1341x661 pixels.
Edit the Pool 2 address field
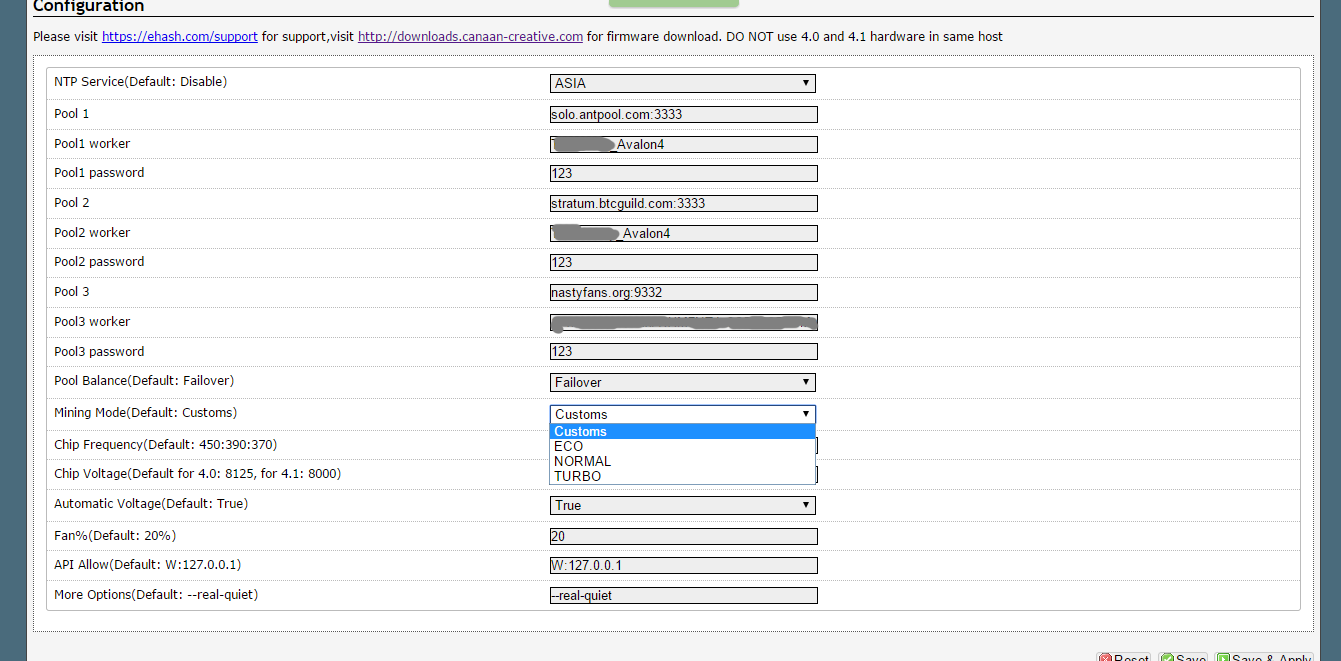click(683, 203)
